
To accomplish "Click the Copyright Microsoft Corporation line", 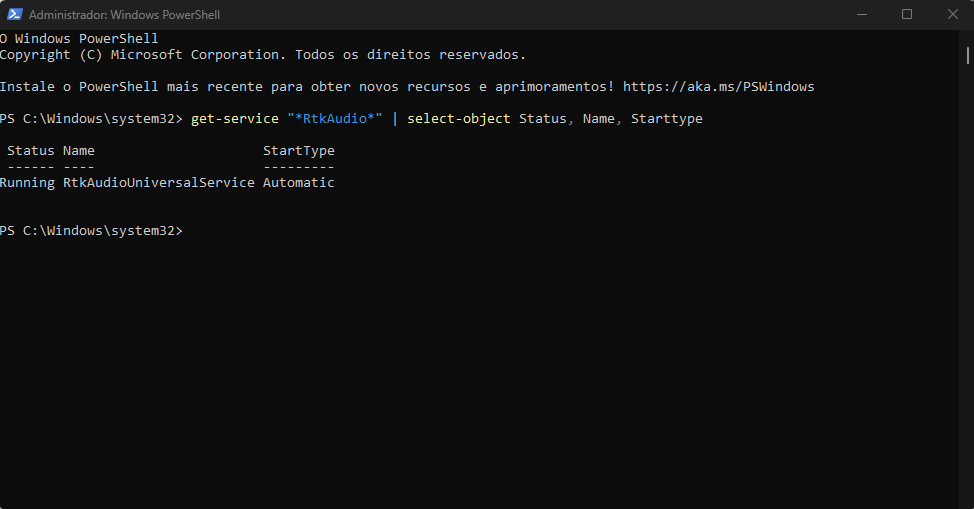I will [x=263, y=55].
